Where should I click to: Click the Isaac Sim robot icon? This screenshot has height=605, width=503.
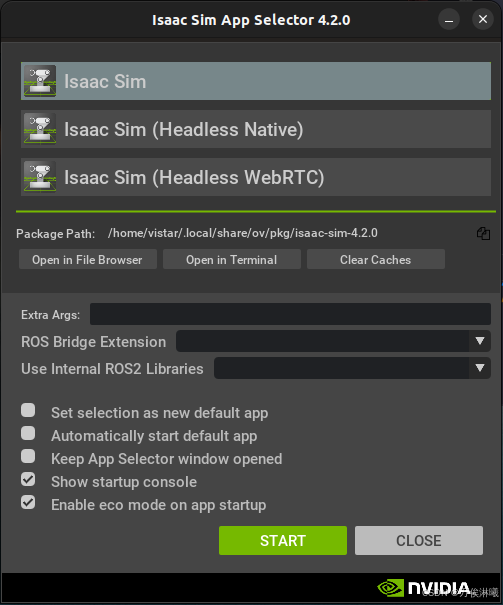(x=40, y=81)
